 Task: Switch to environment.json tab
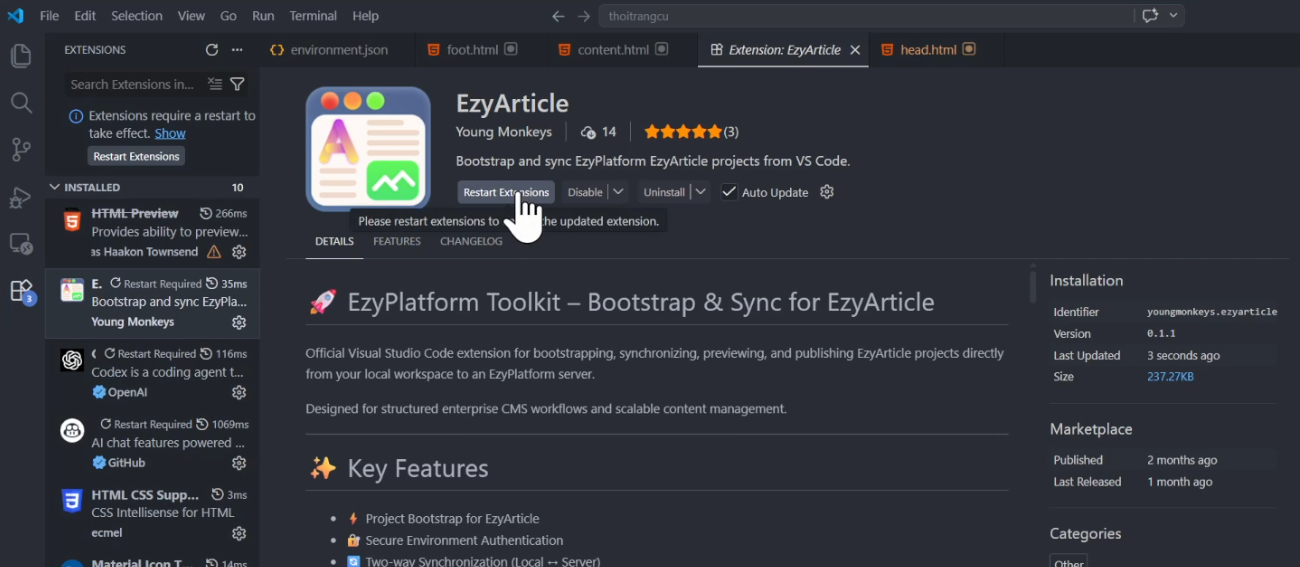tap(338, 50)
